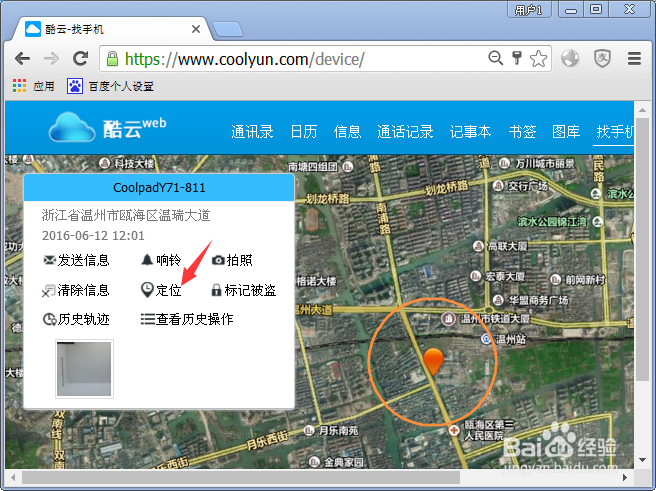Image resolution: width=656 pixels, height=491 pixels.
Task: Open the 书签 bookmarks tab
Action: coord(522,132)
